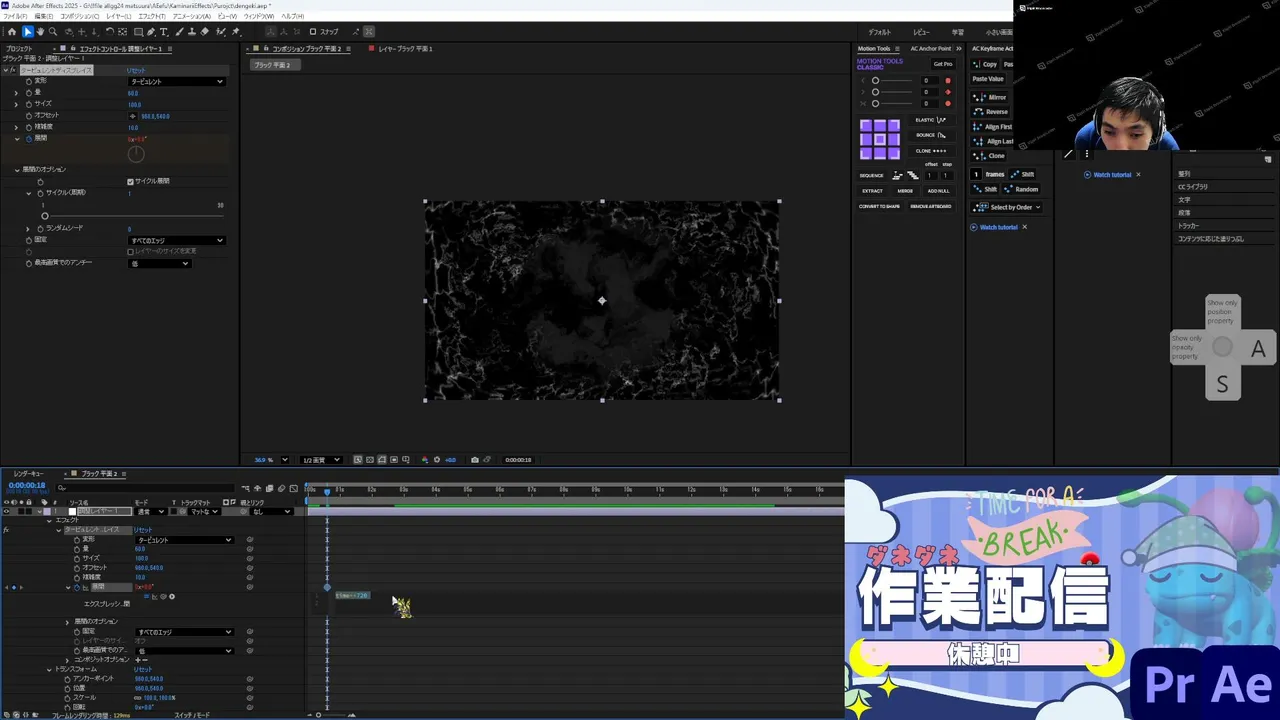The image size is (1280, 720).
Task: Click Mirror keyframes in AC Keyframe panel
Action: click(991, 97)
